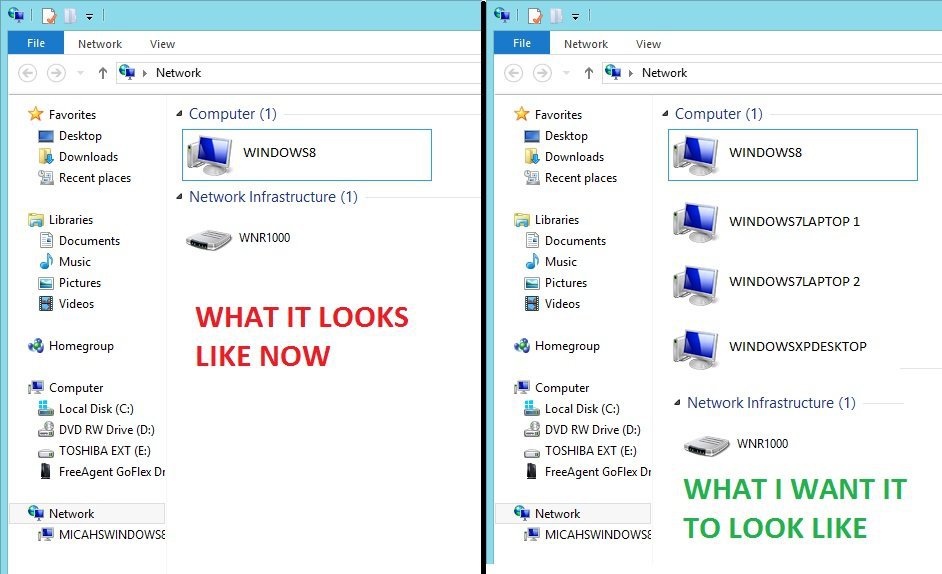Expand address bar chevron in right window

(x=631, y=73)
